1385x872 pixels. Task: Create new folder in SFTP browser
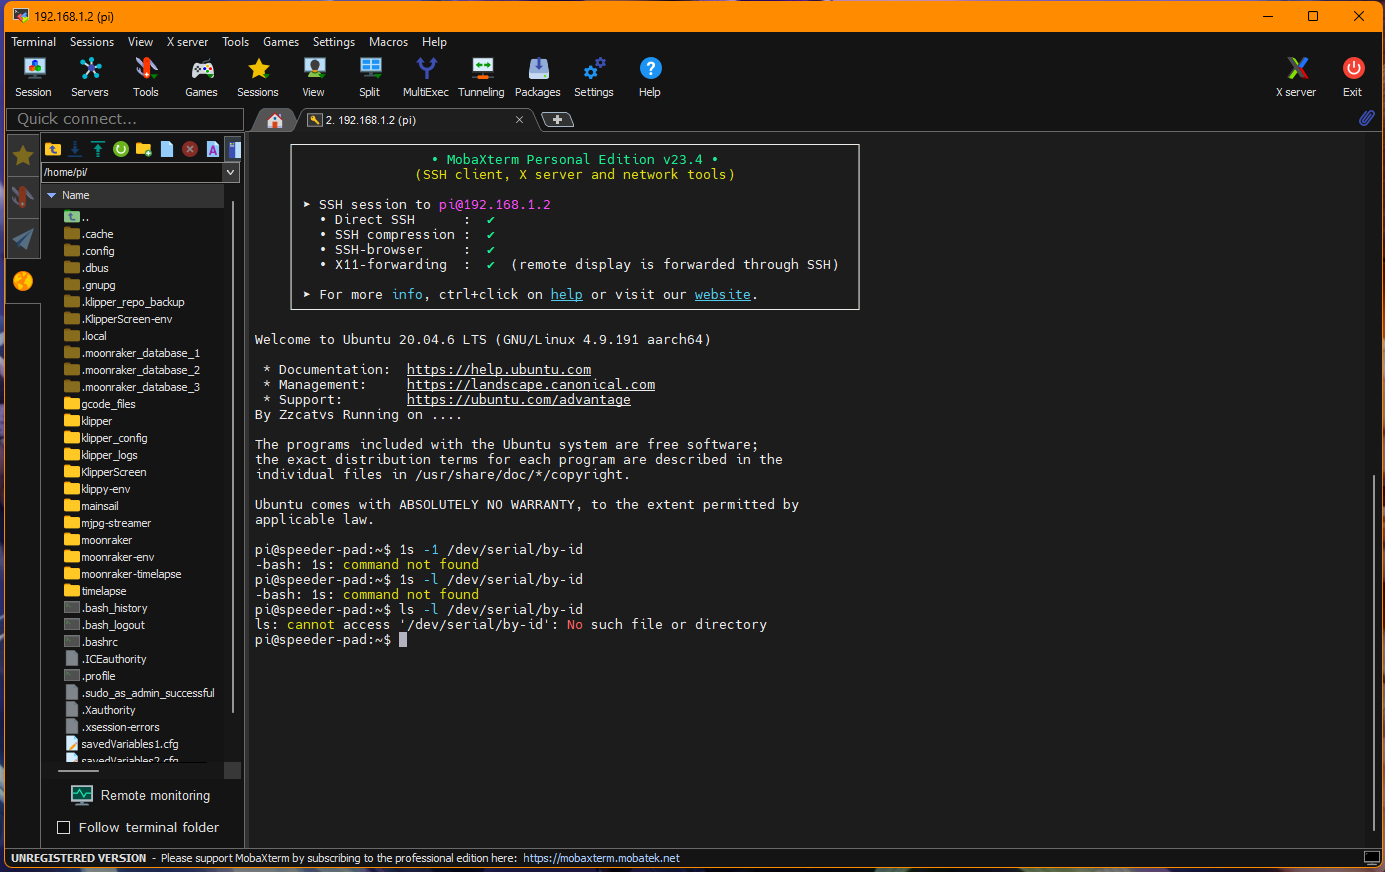pos(144,149)
